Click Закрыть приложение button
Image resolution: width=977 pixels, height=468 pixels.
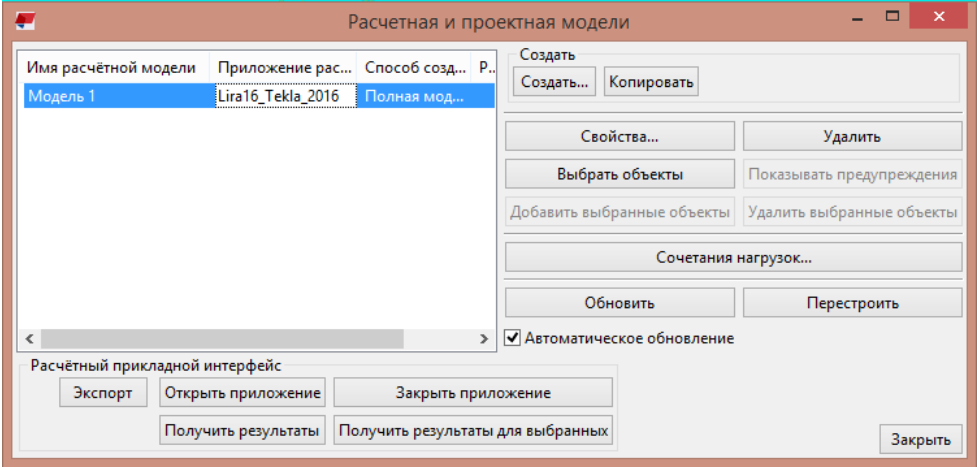click(x=472, y=393)
